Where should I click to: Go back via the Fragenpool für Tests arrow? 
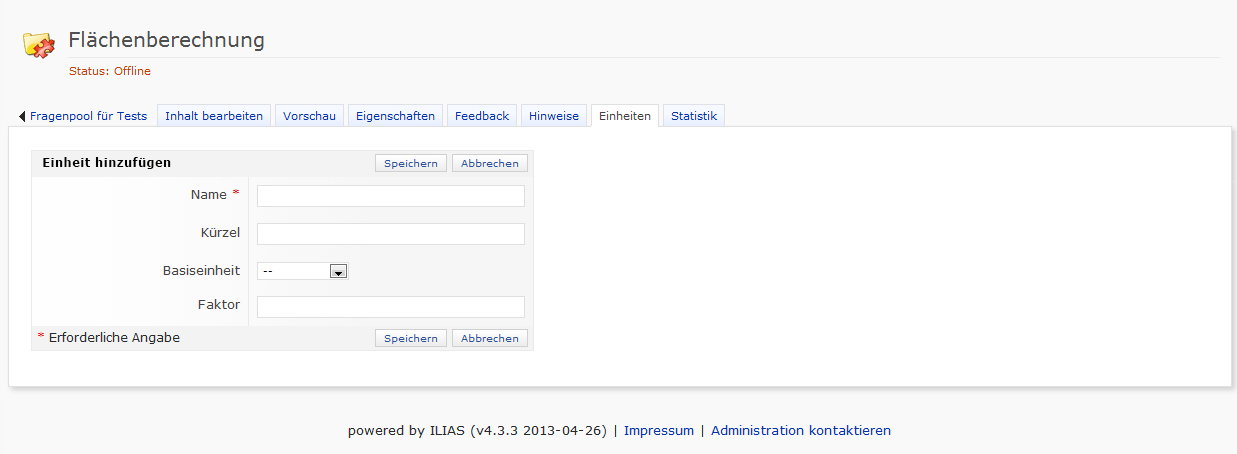(23, 116)
